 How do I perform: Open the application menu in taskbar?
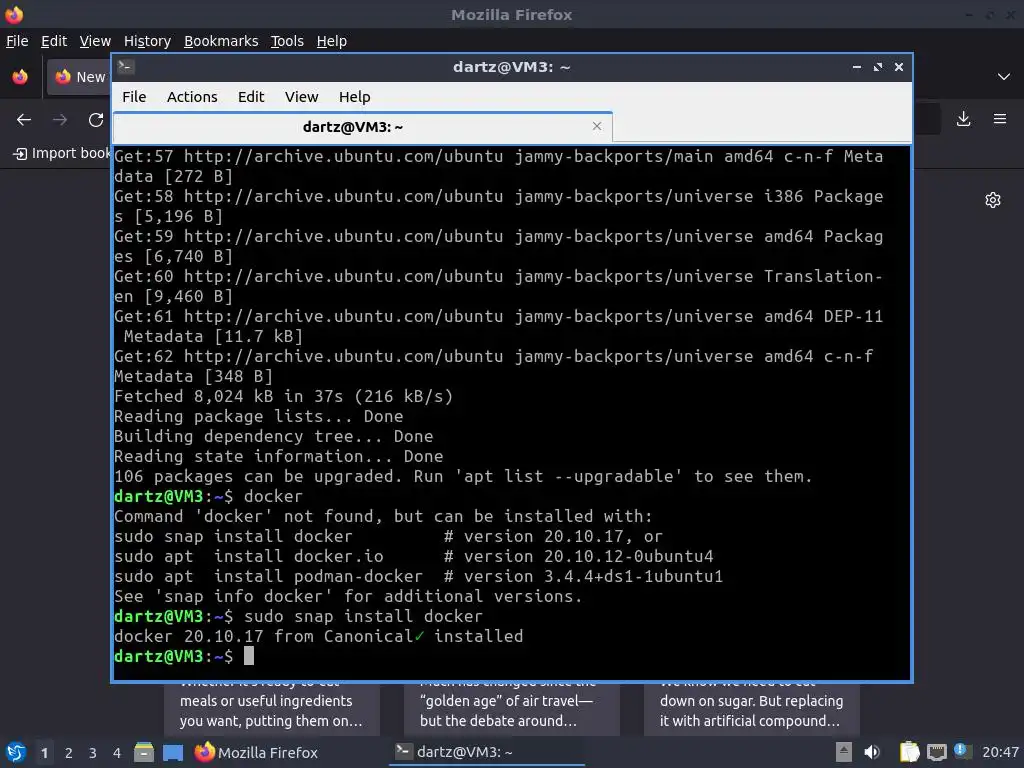(16, 752)
